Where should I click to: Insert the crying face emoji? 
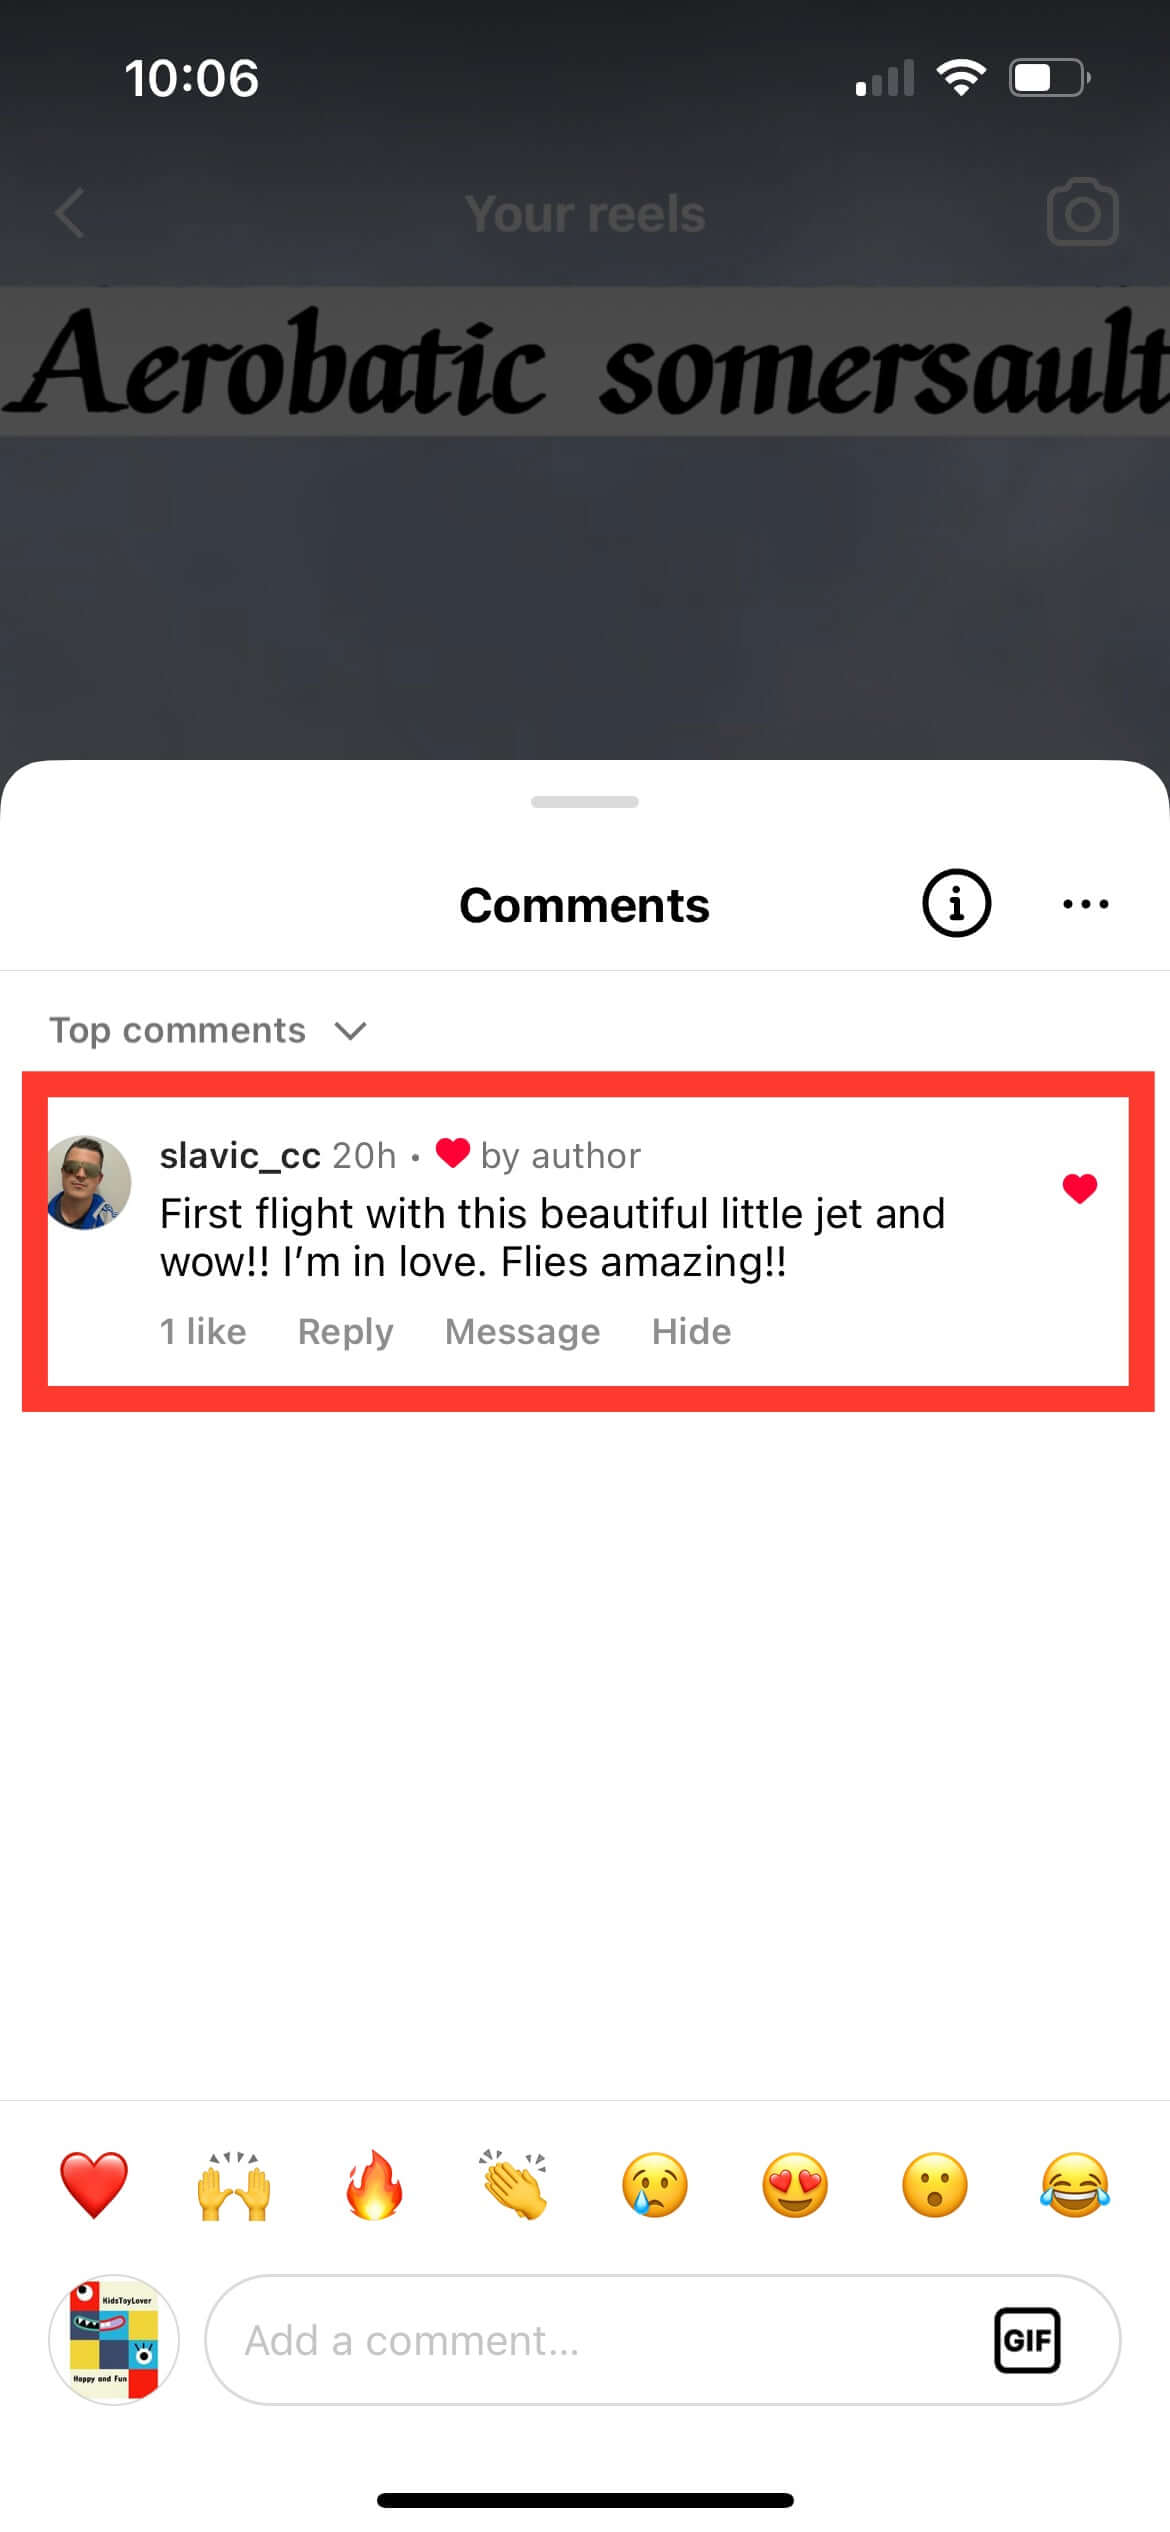[655, 2185]
